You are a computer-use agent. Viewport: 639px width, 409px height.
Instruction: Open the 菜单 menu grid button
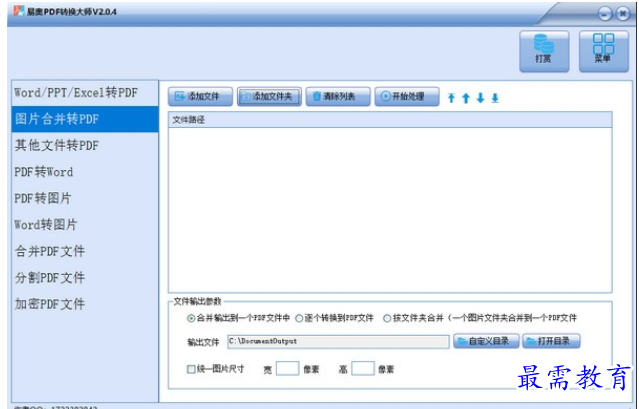[x=604, y=51]
